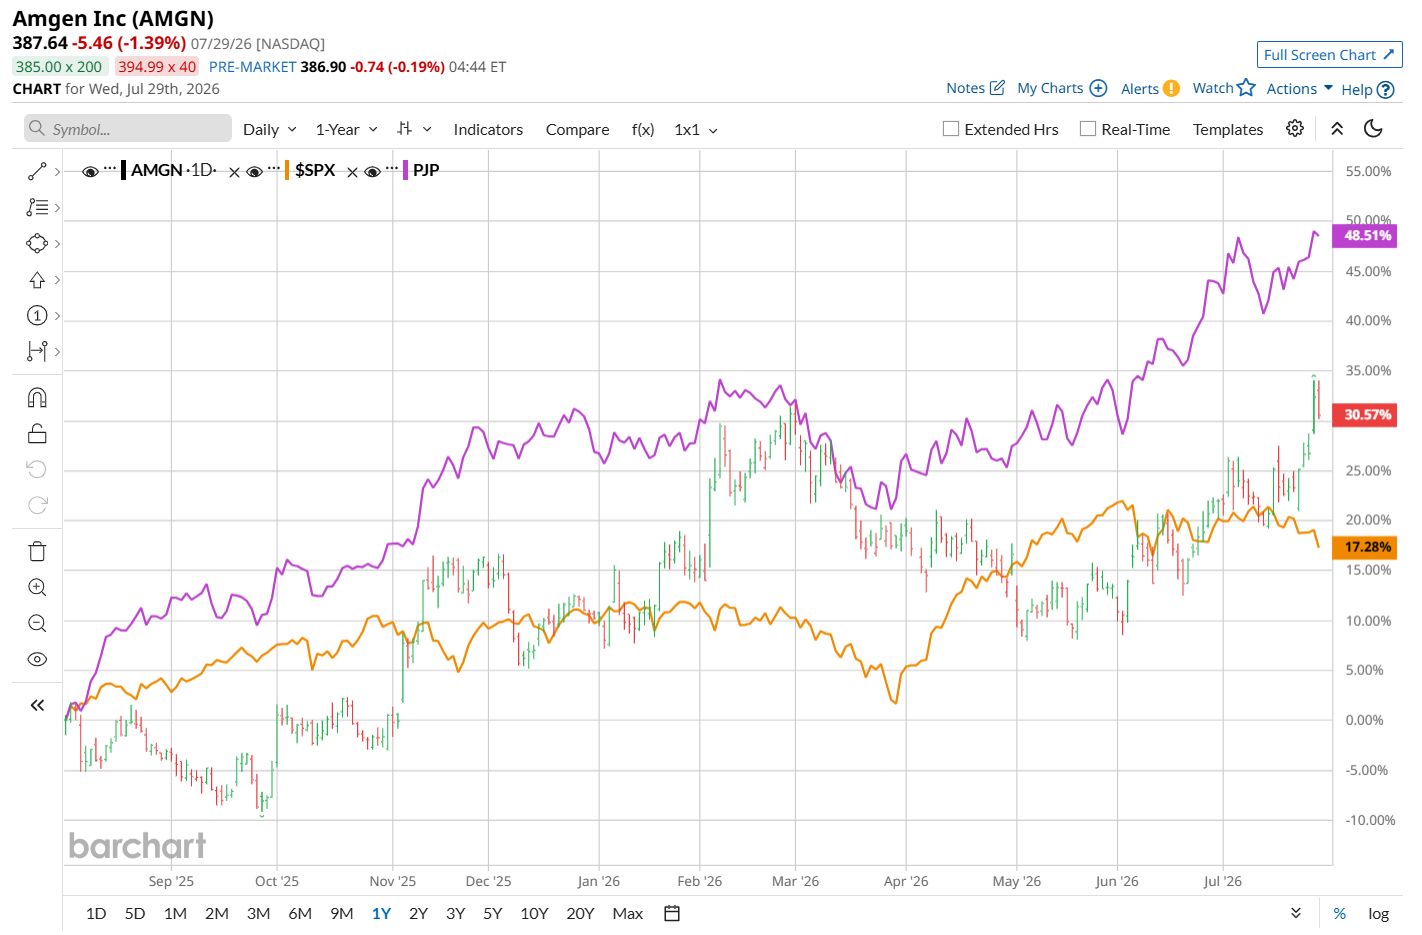This screenshot has width=1422, height=935.
Task: Toggle magnet snap mode
Action: [37, 398]
